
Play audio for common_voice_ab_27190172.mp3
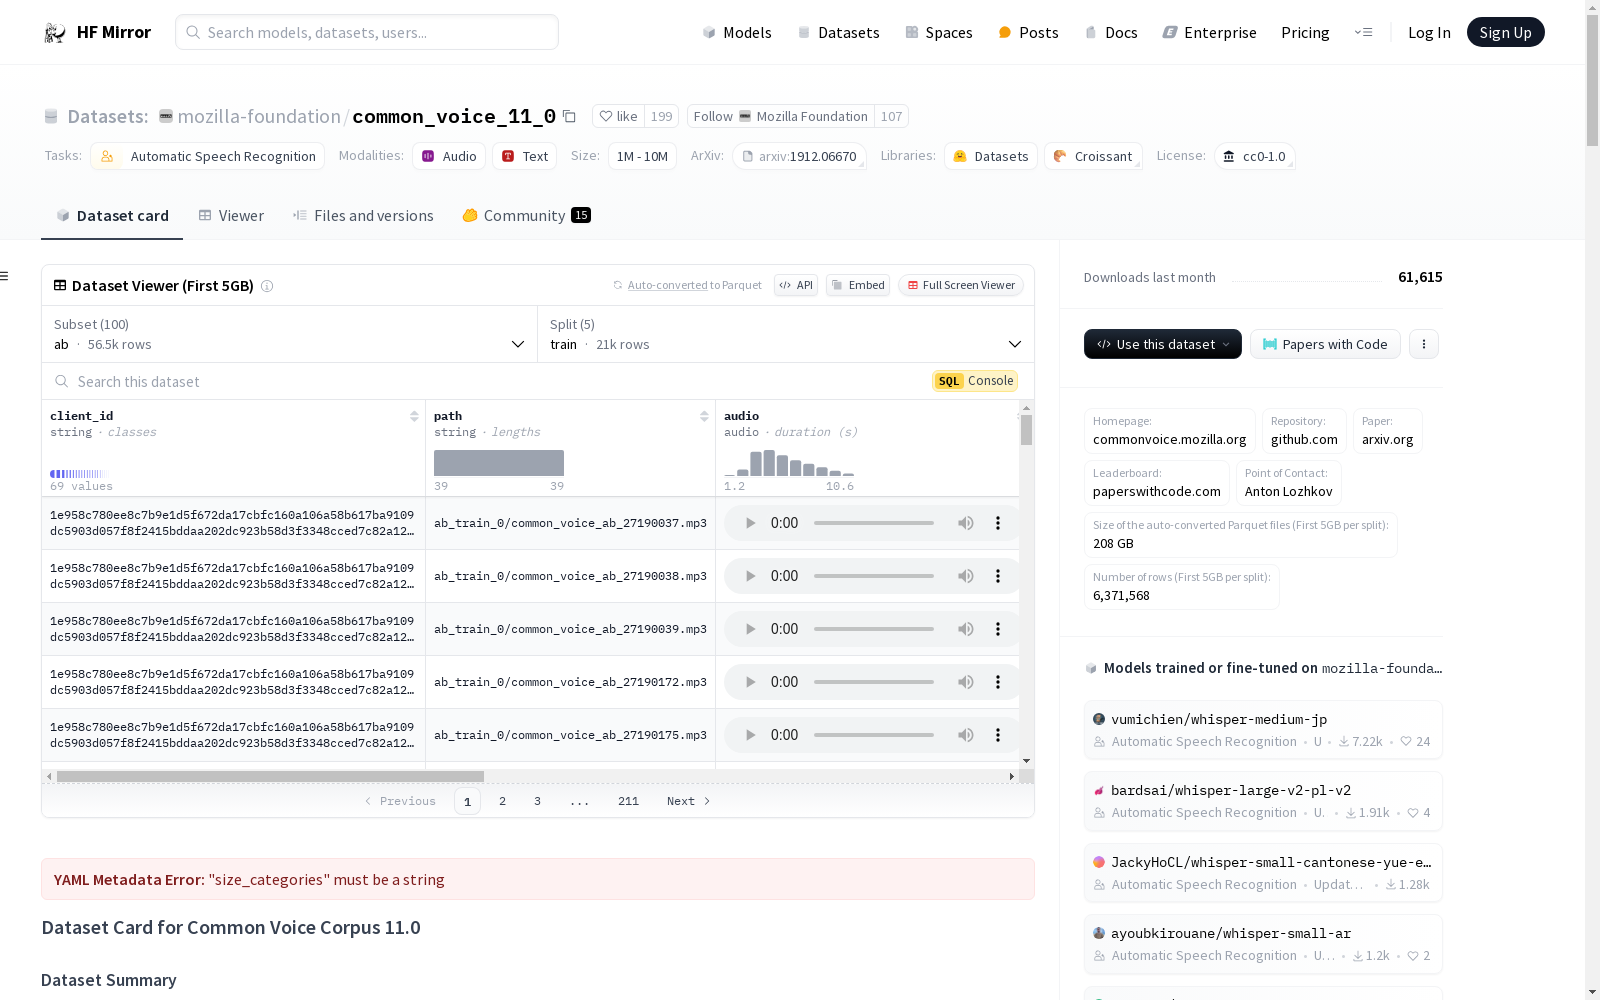(750, 682)
